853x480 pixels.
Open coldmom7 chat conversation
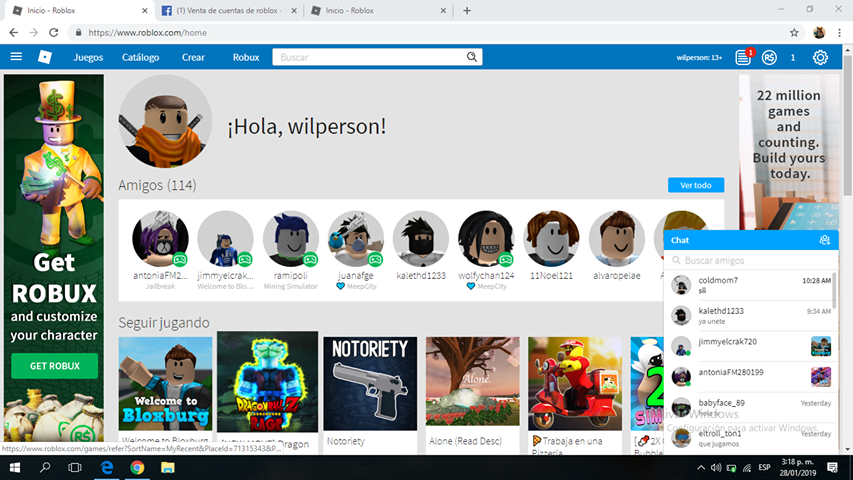[x=750, y=285]
